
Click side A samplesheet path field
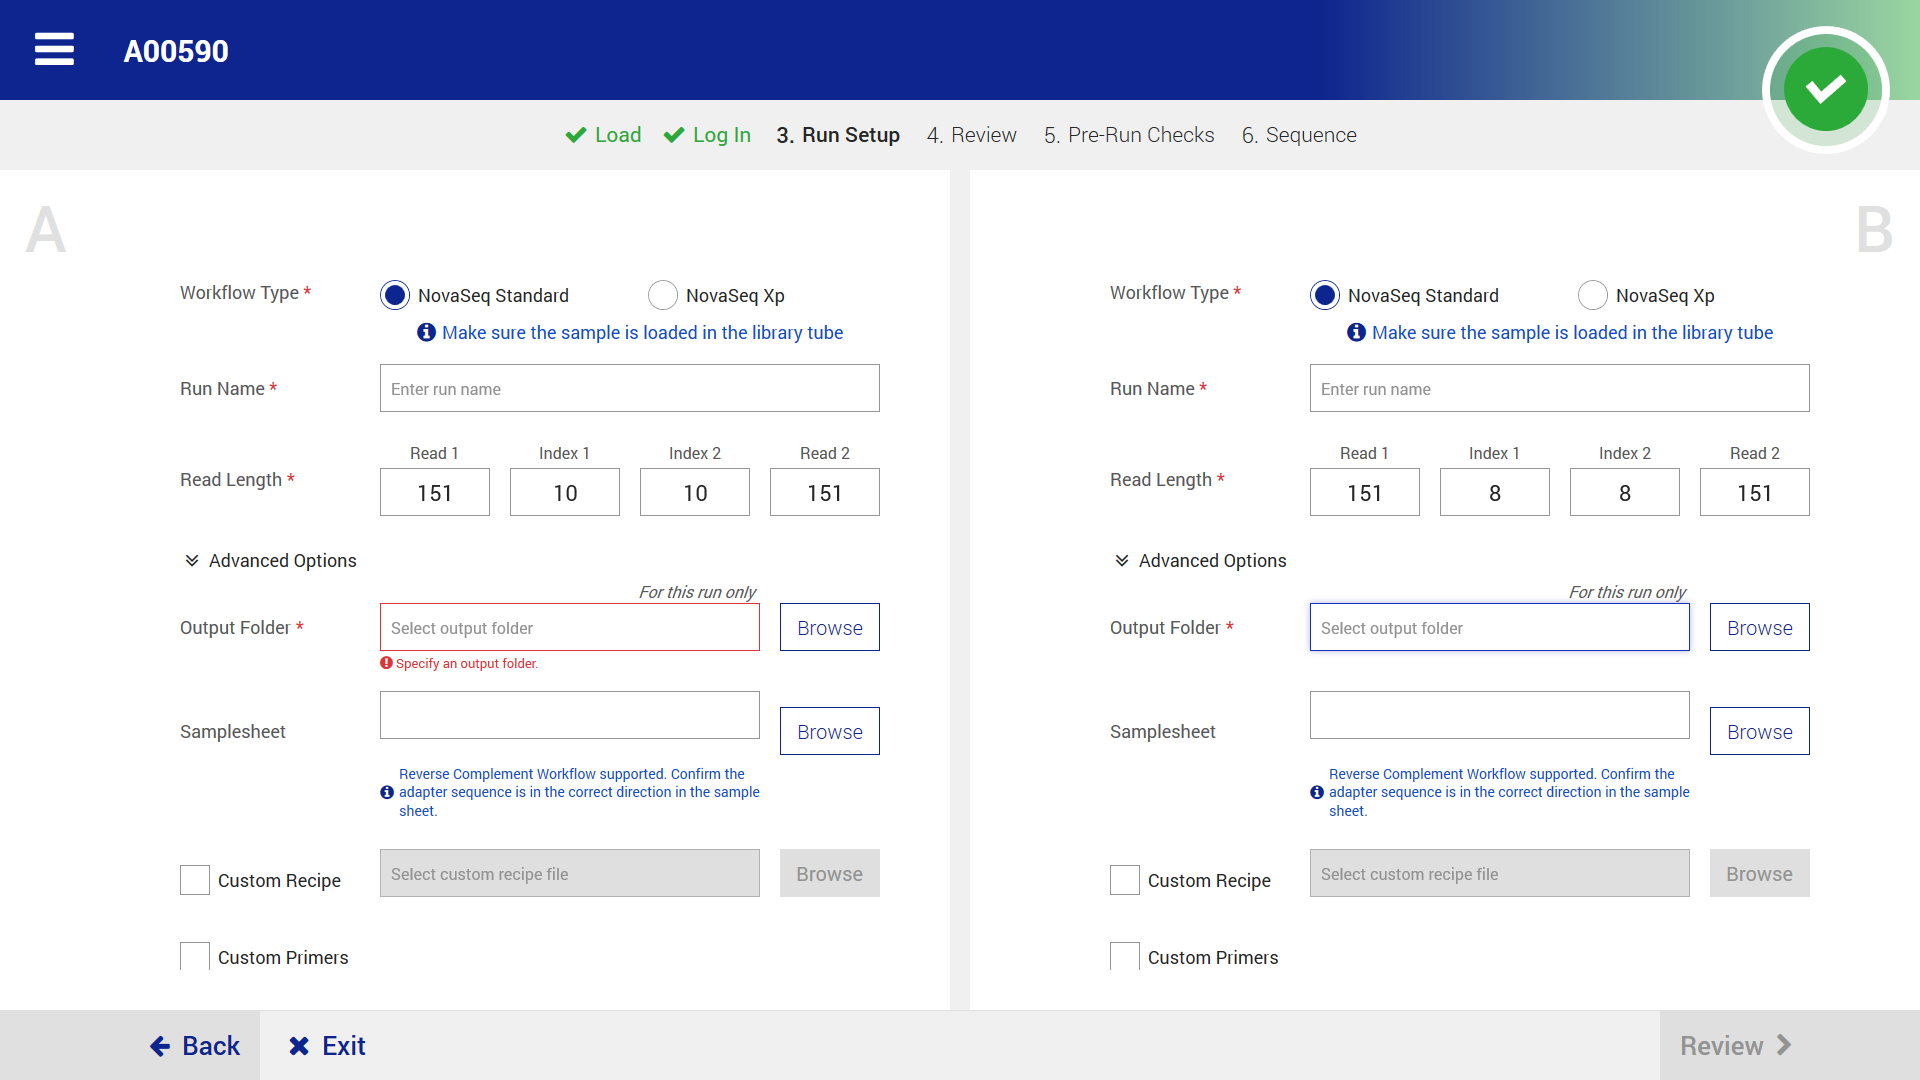[570, 715]
